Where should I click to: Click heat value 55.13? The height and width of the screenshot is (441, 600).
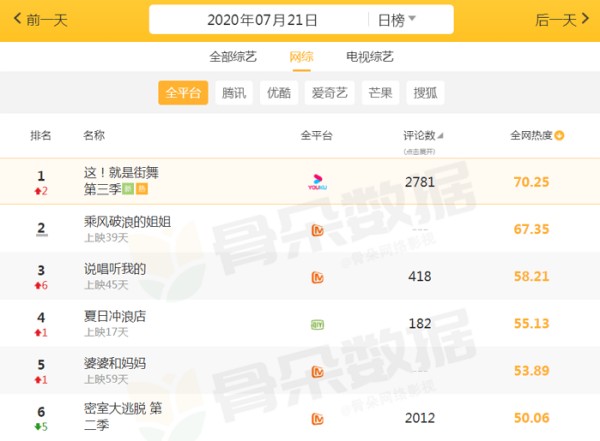(531, 324)
